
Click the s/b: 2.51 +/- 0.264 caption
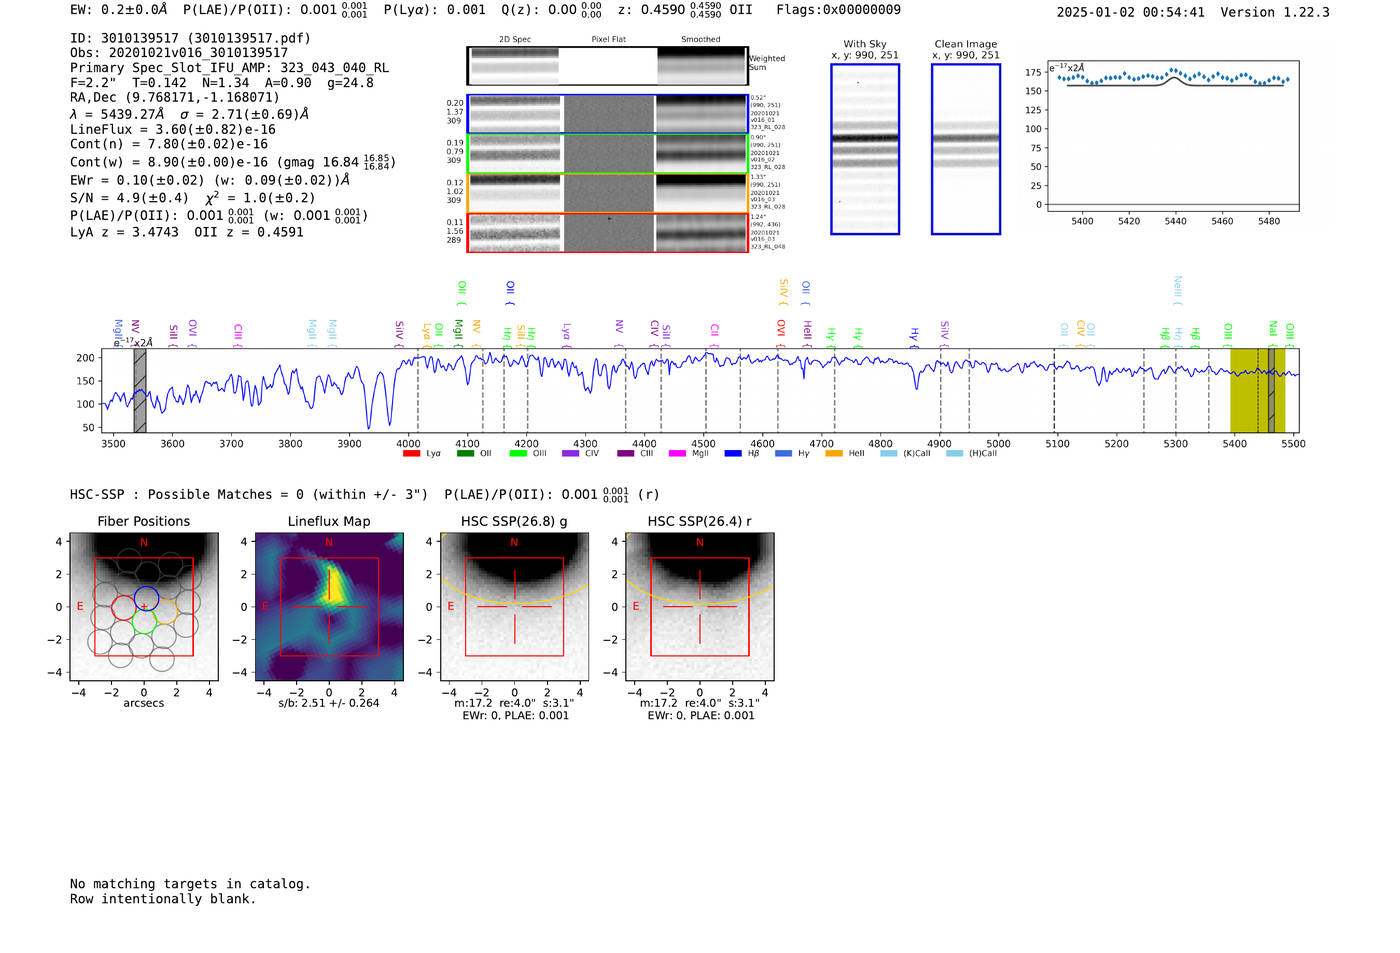tap(329, 703)
